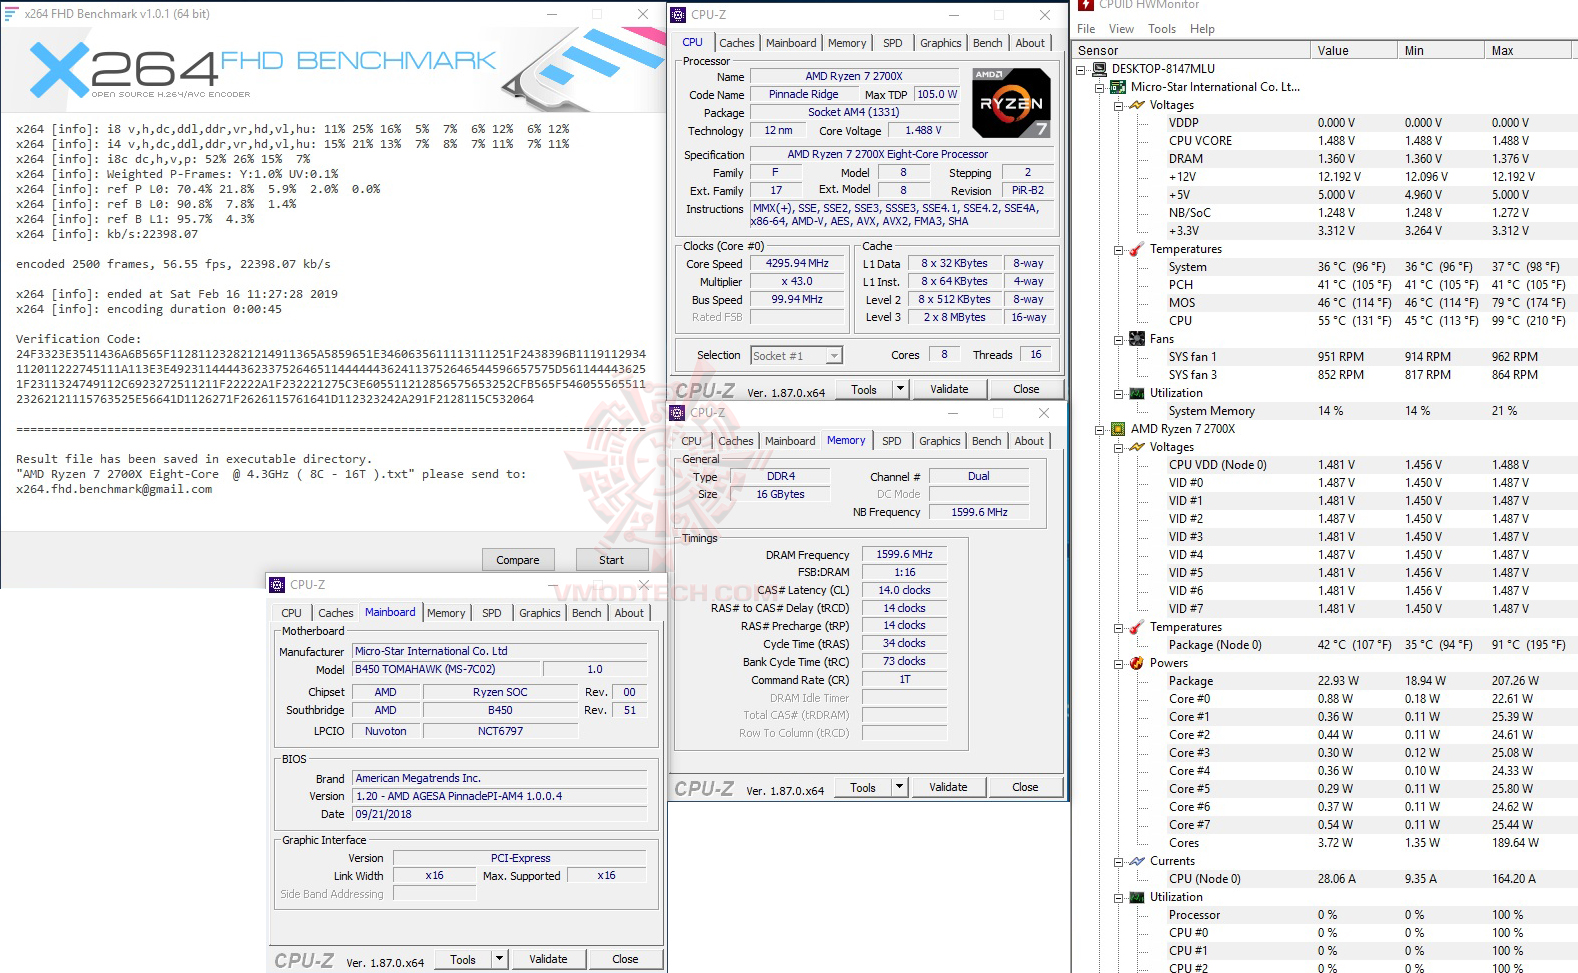1578x973 pixels.
Task: Click the AMD Ryzen Voltages lightning icon
Action: (x=1137, y=447)
